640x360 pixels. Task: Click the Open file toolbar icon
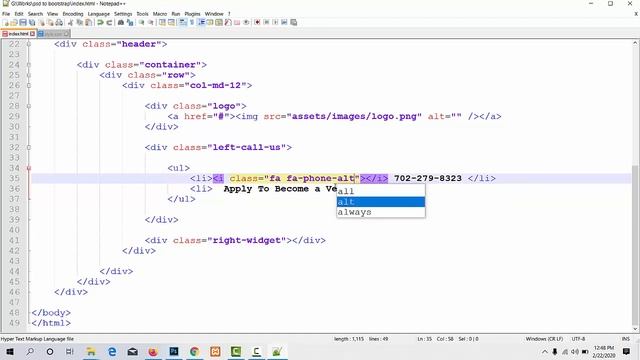click(14, 22)
